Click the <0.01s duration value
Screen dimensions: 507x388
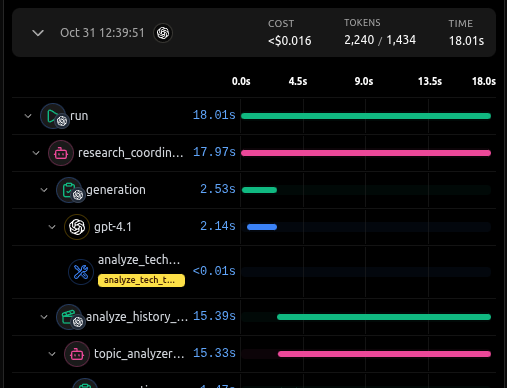214,271
